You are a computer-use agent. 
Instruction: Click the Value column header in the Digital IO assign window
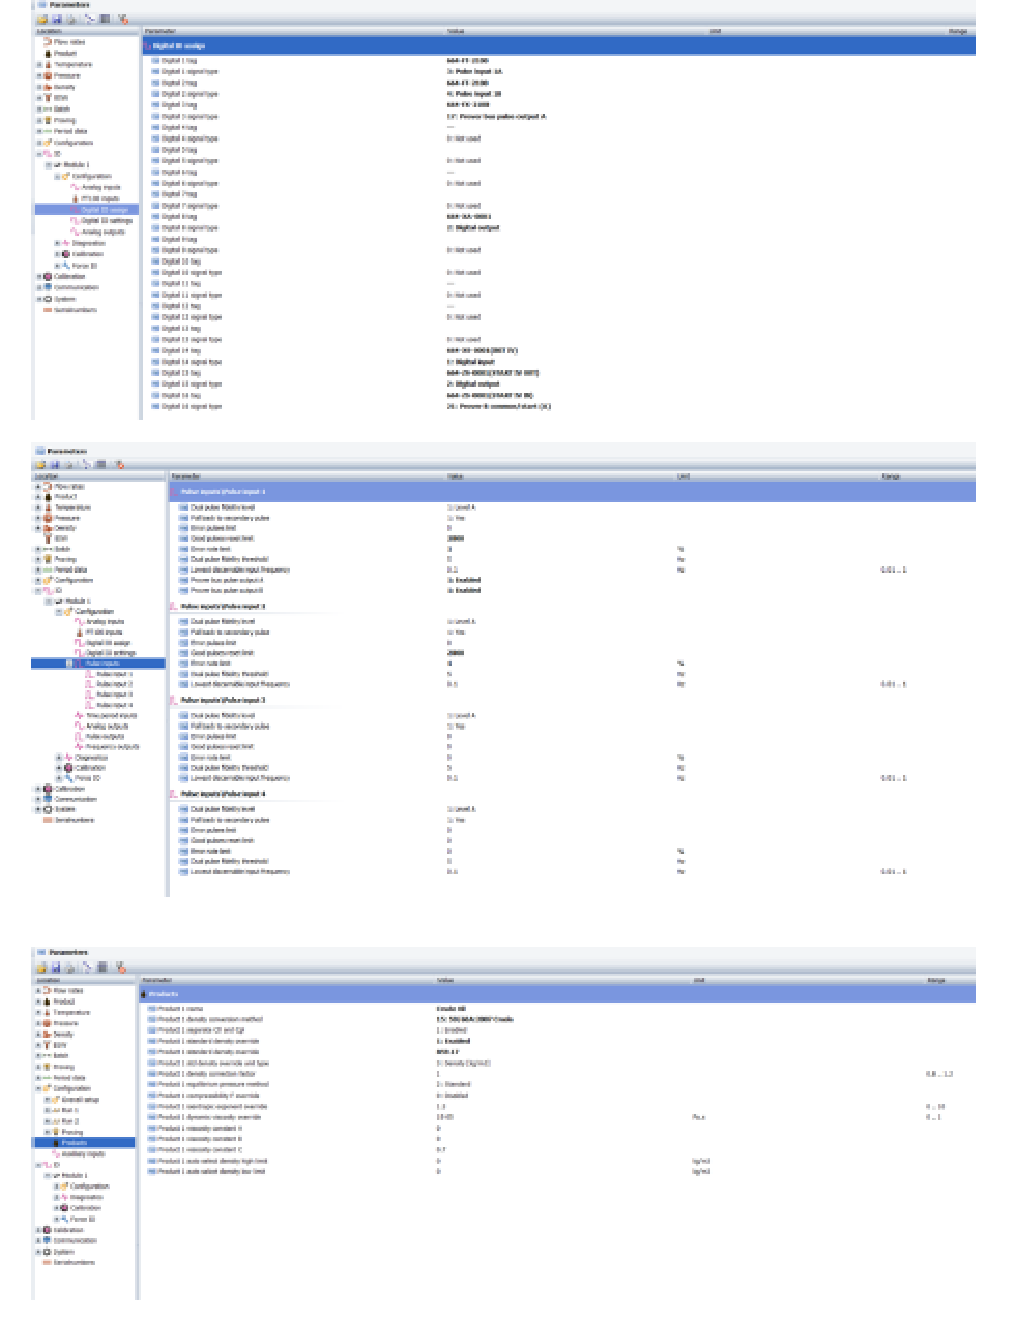point(456,32)
